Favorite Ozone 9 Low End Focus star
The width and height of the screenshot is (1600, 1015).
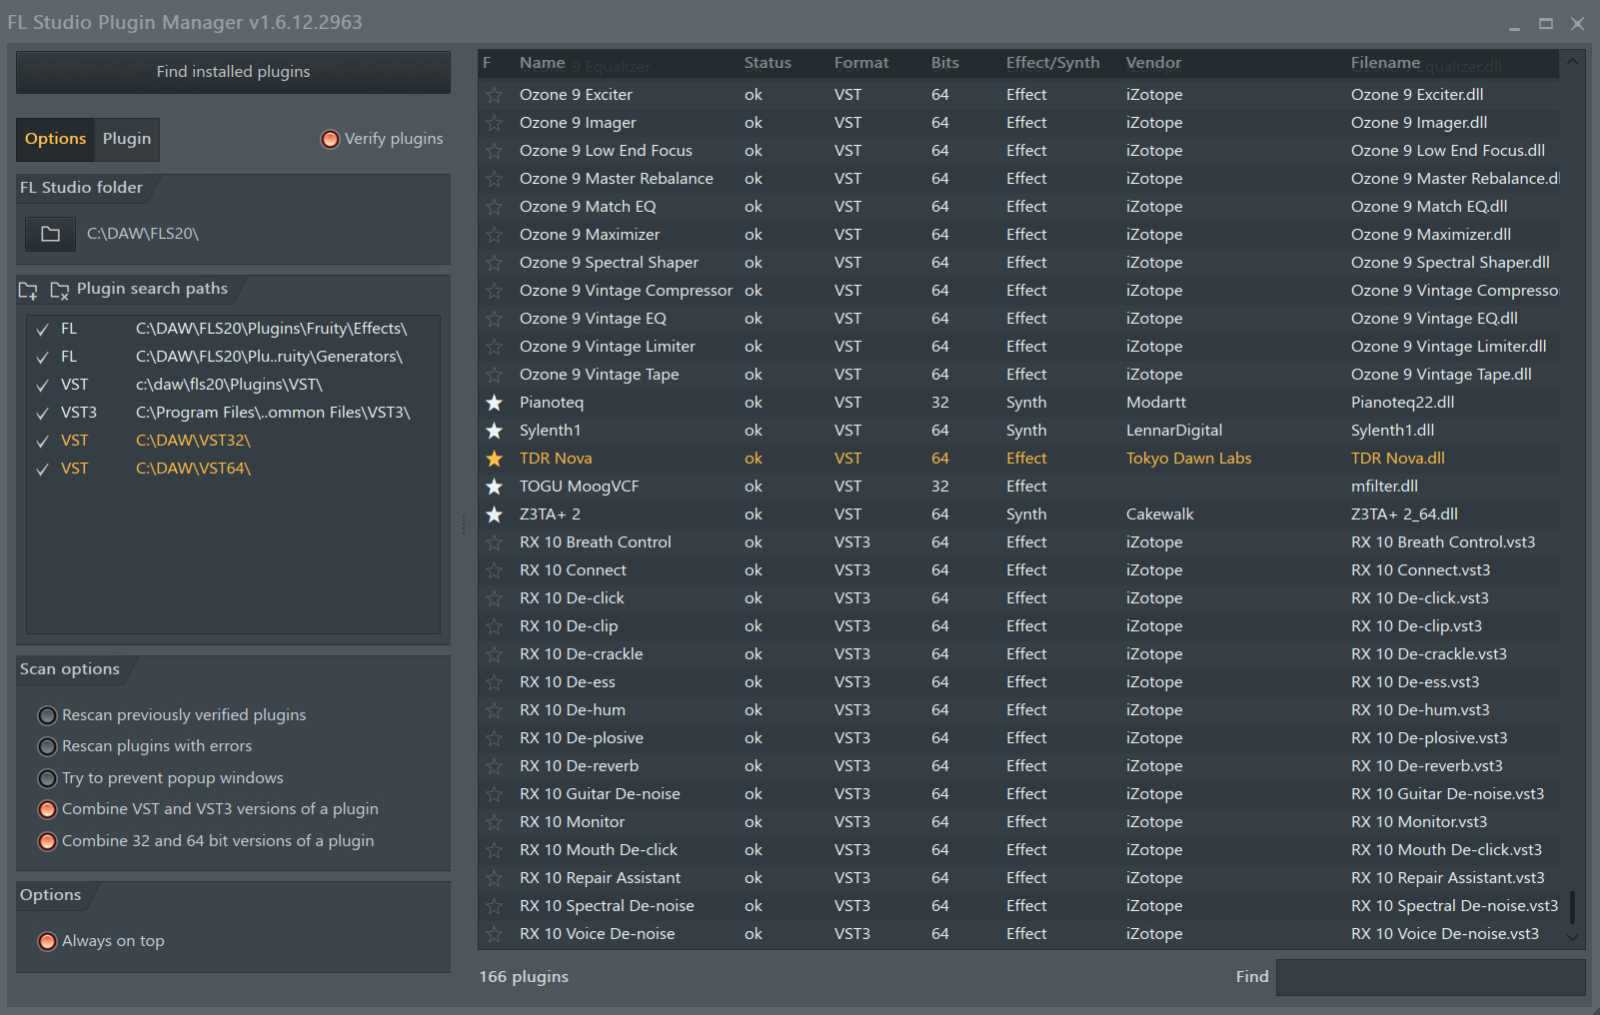494,151
